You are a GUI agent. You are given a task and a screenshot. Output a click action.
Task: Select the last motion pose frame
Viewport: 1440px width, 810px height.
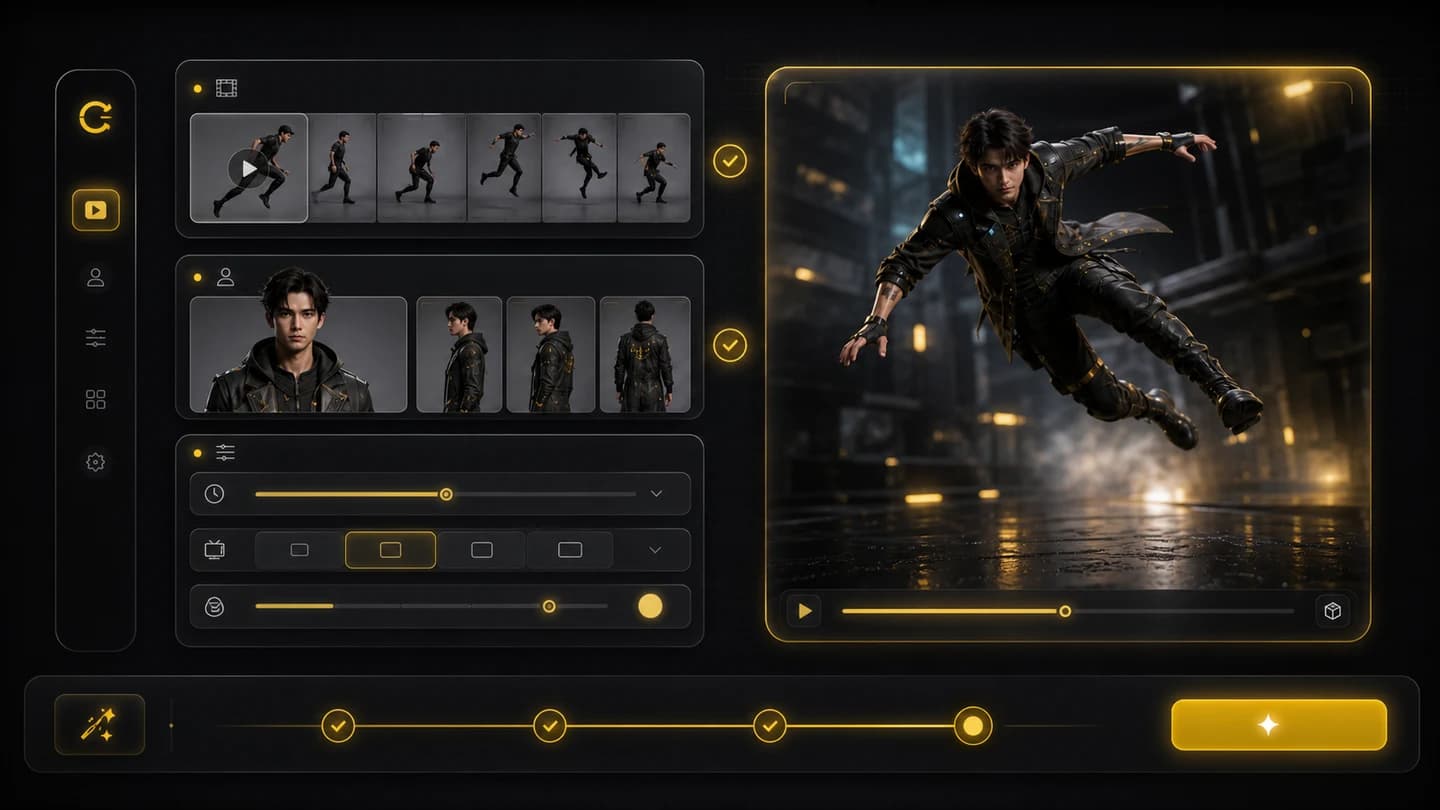[x=654, y=168]
